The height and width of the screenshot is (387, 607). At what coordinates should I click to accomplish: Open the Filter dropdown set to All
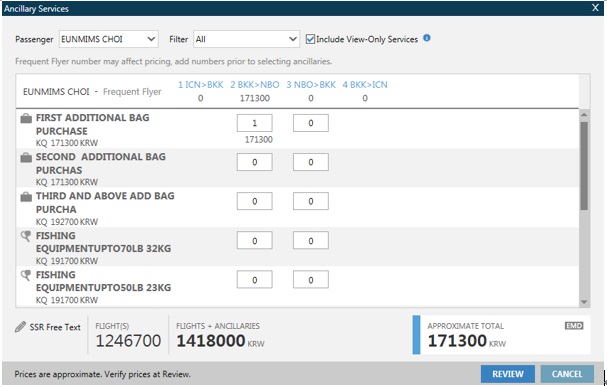pyautogui.click(x=246, y=39)
